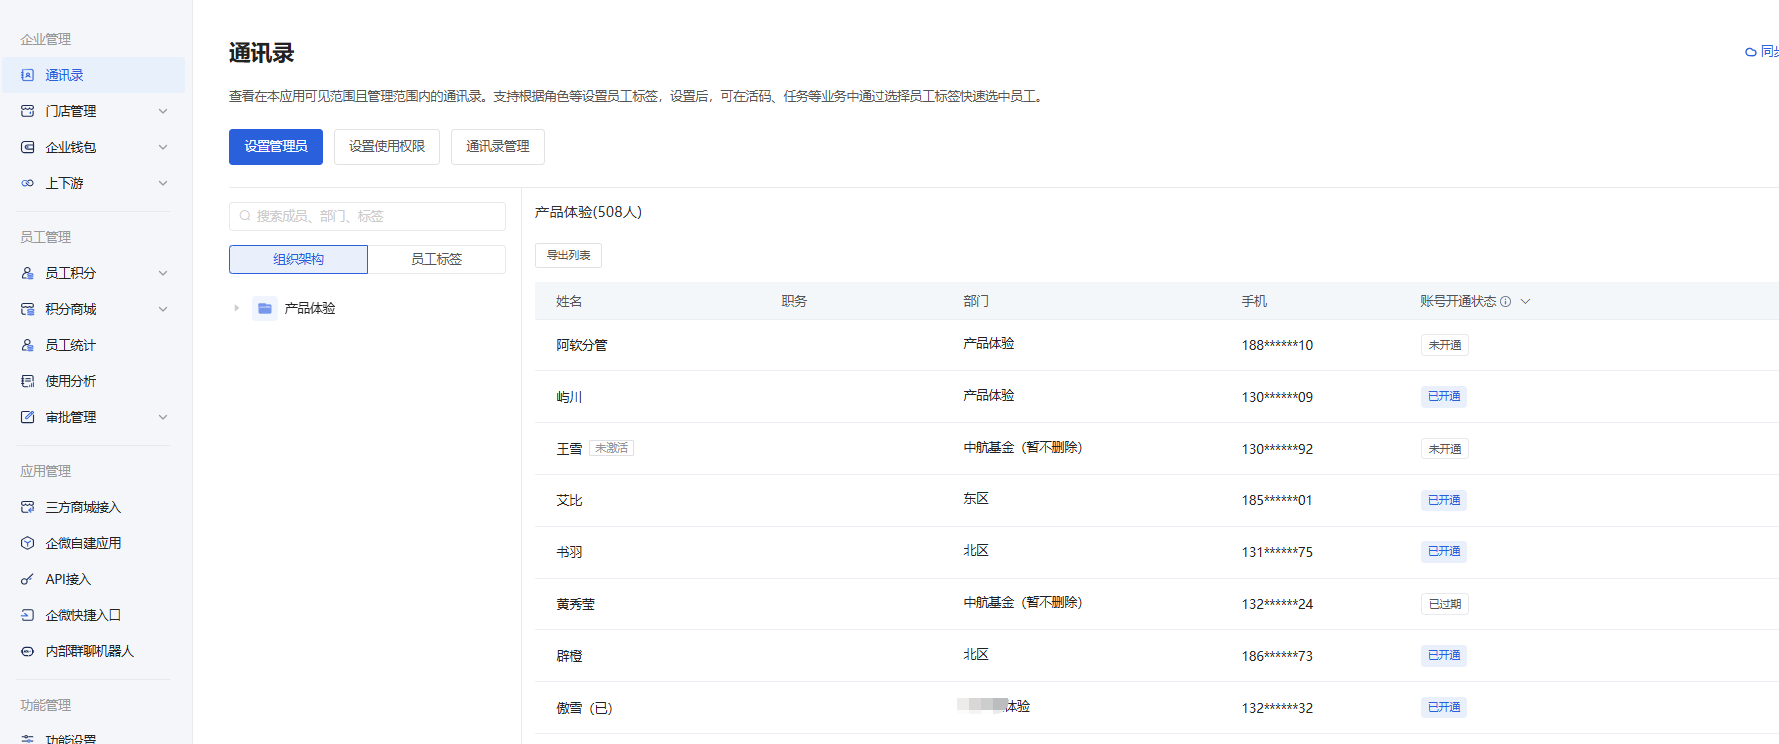Click the name 艾比 in the table
1779x744 pixels.
click(569, 500)
